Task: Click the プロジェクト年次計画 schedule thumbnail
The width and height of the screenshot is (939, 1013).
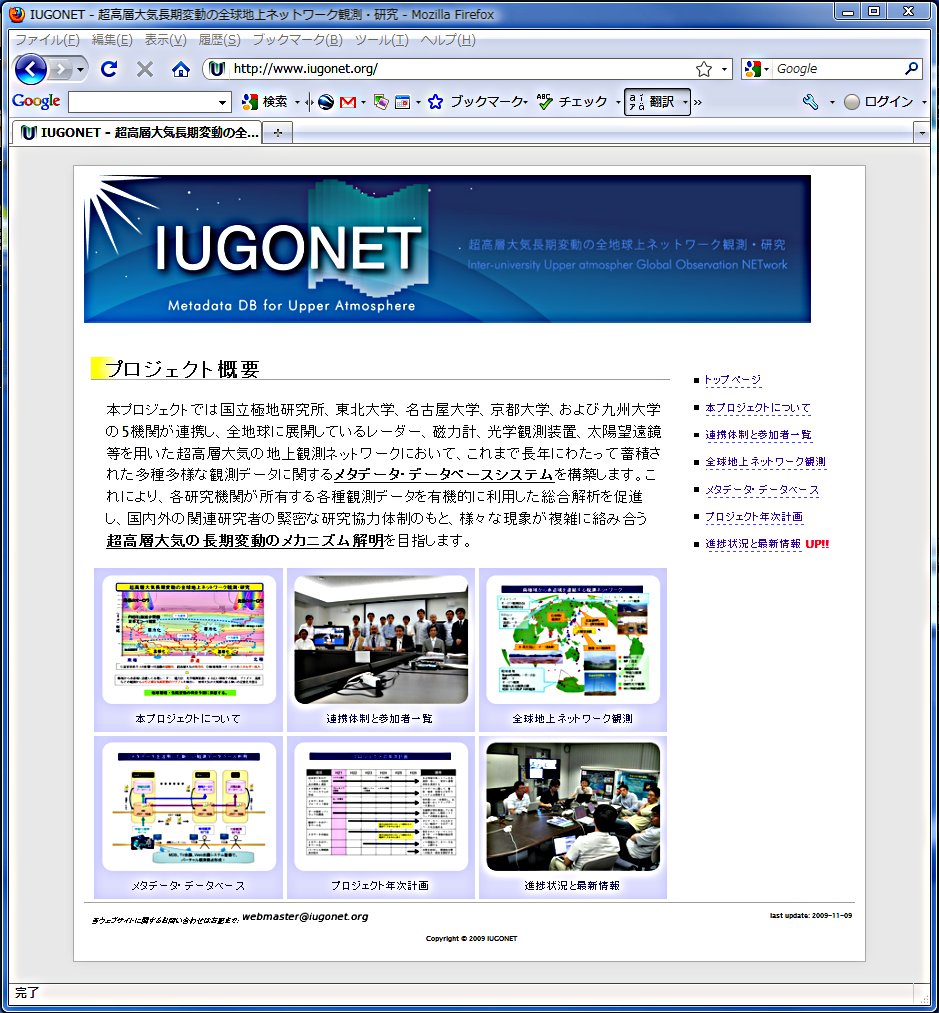Action: point(381,806)
